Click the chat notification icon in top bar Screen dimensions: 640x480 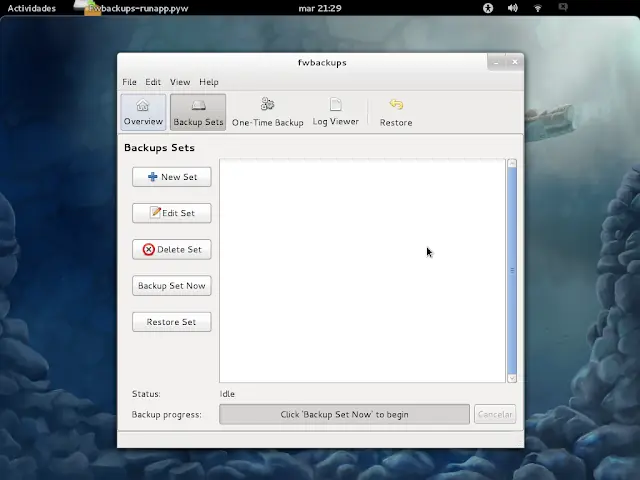click(x=563, y=7)
